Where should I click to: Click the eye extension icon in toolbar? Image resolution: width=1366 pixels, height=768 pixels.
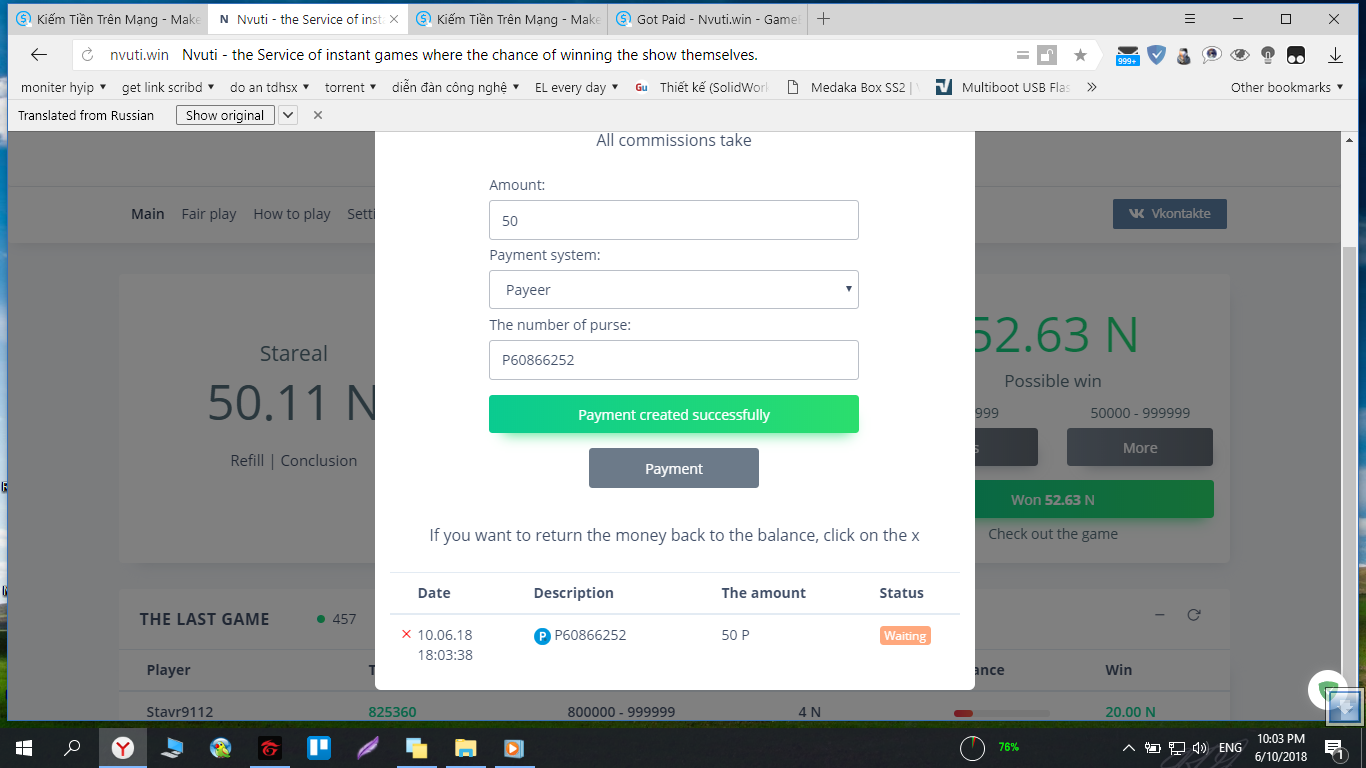click(1240, 55)
